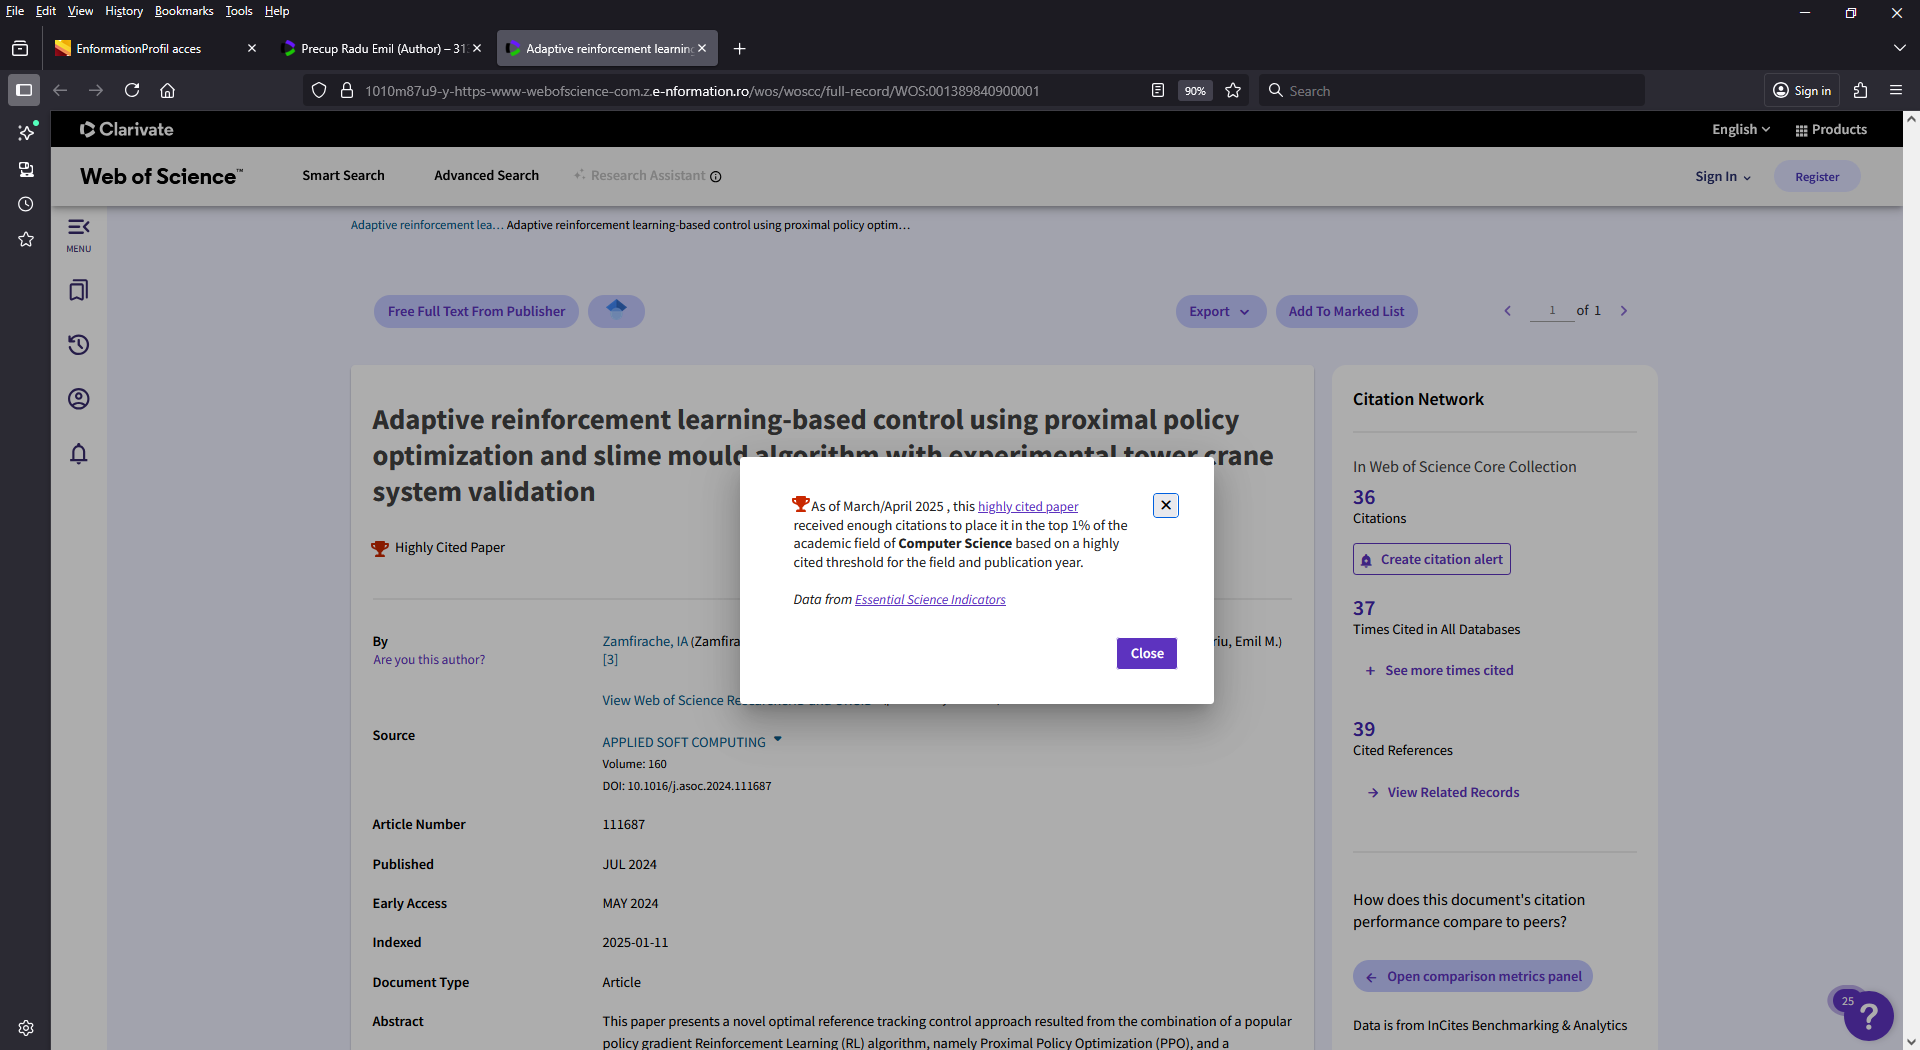This screenshot has height=1050, width=1920.
Task: Click the Create citation alert button
Action: pos(1431,560)
